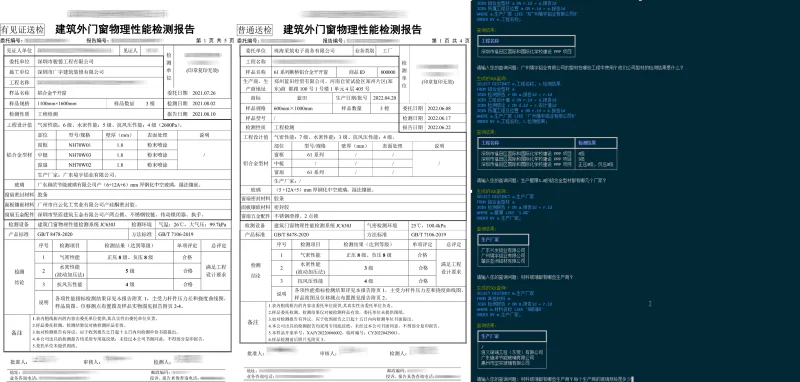Viewport: 800px width, 382px height.
Task: Click test date 2022.06.17
Action: click(x=440, y=118)
